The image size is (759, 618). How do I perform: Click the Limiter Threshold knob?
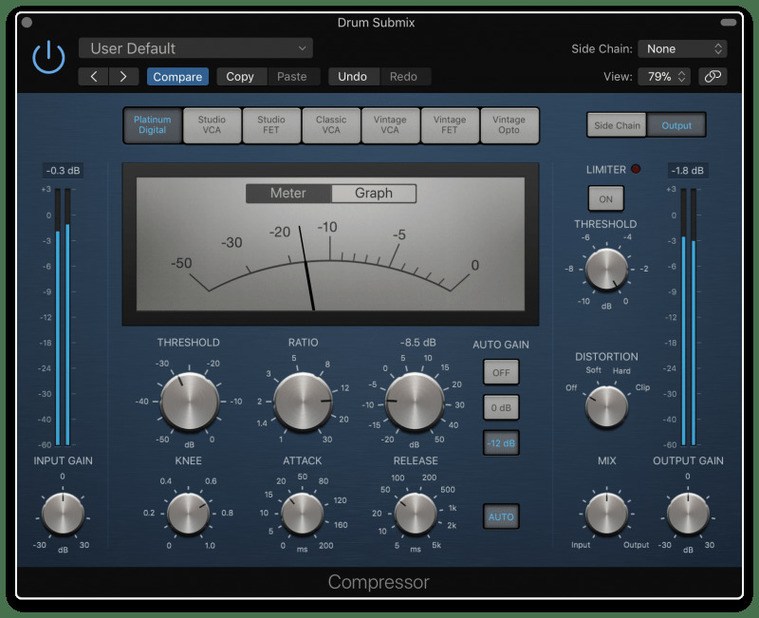(607, 270)
